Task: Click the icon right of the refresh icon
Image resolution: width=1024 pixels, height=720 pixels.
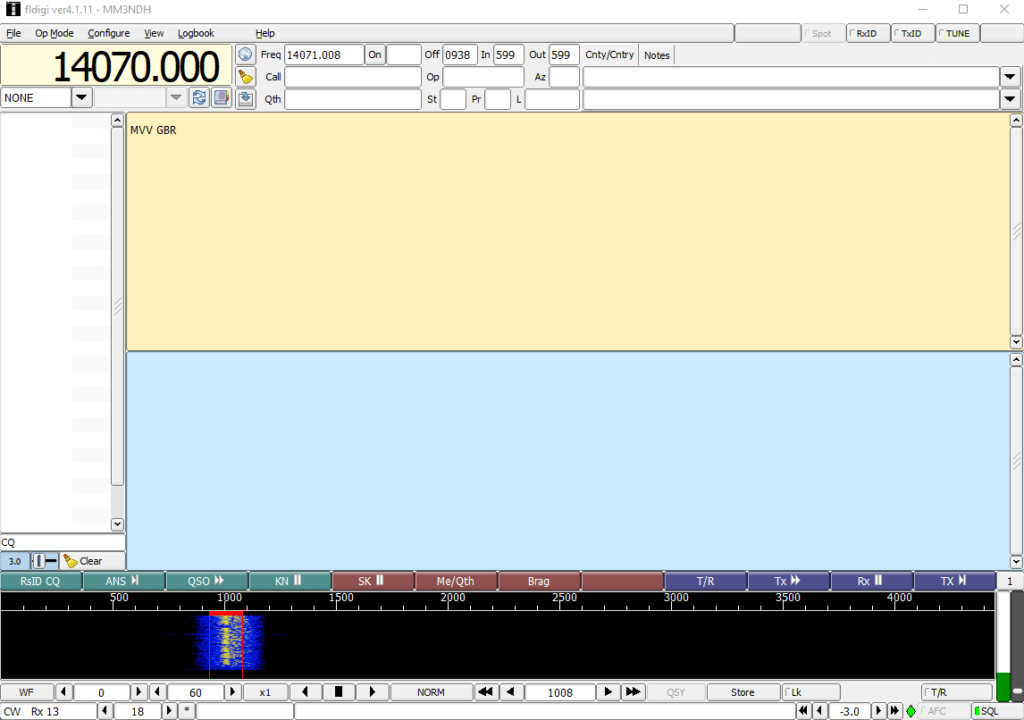Action: (x=221, y=98)
